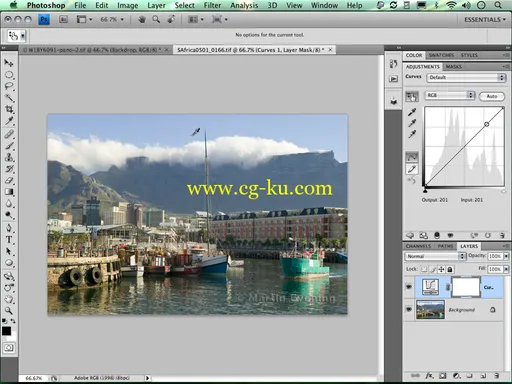This screenshot has width=512, height=384.
Task: Click the white point eyedropper in Curves
Action: 412,134
